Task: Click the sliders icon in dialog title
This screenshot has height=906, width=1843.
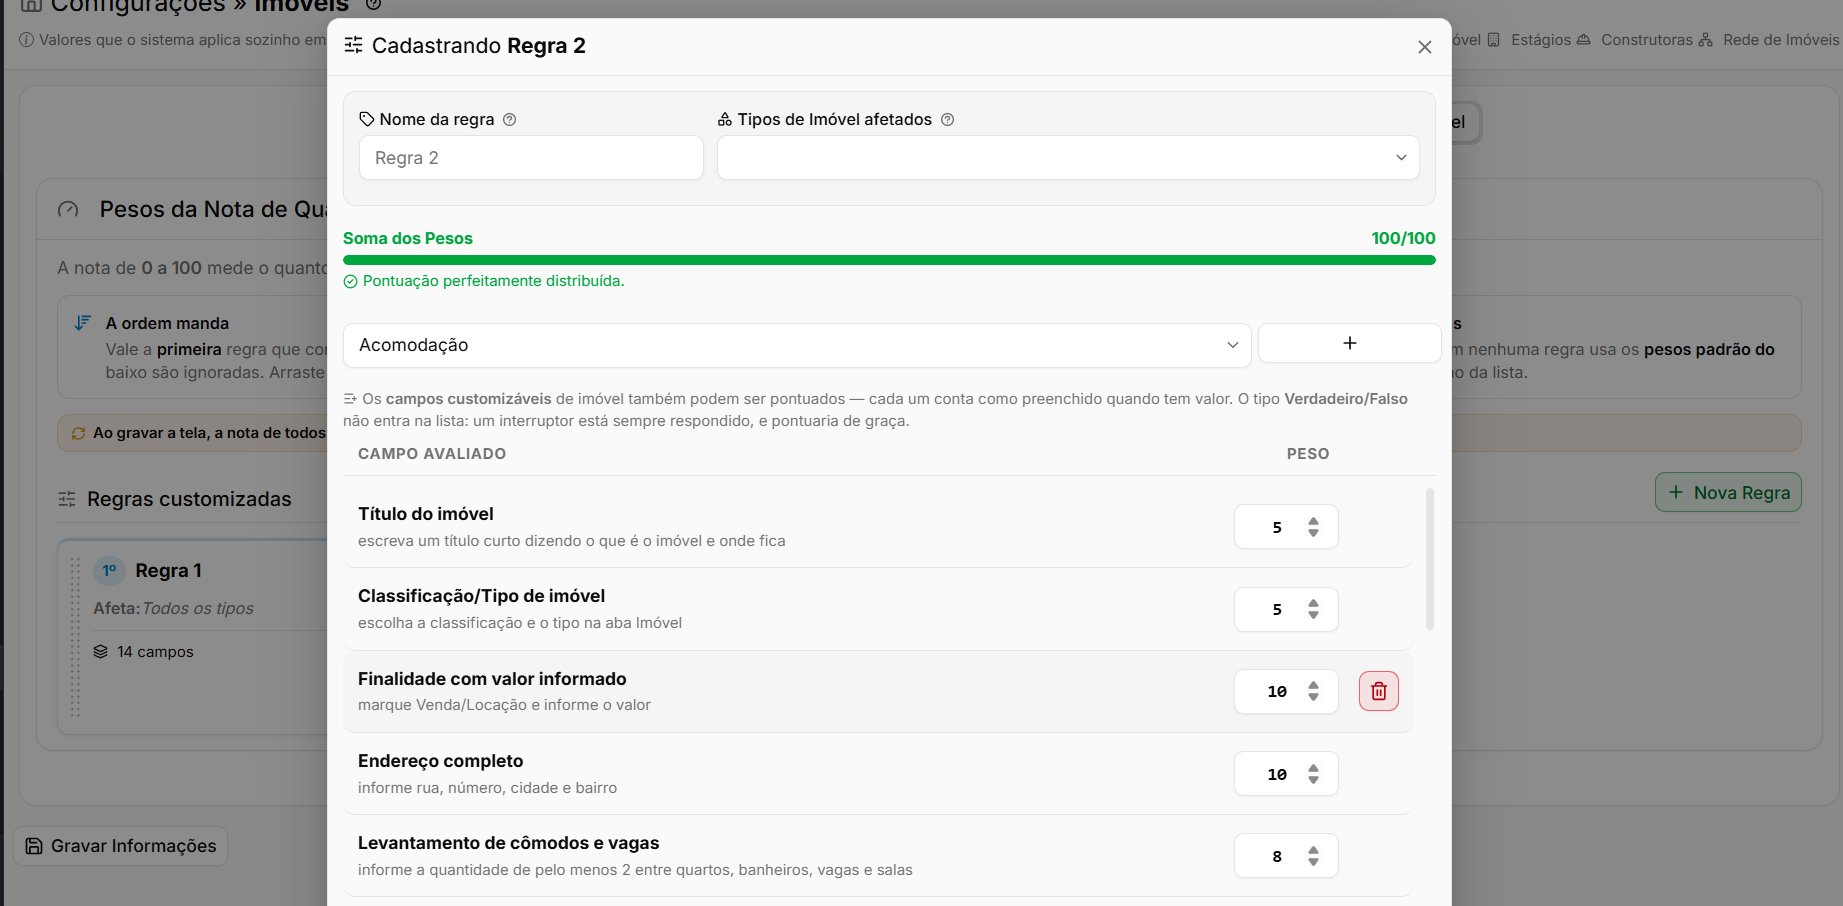Action: click(x=353, y=45)
